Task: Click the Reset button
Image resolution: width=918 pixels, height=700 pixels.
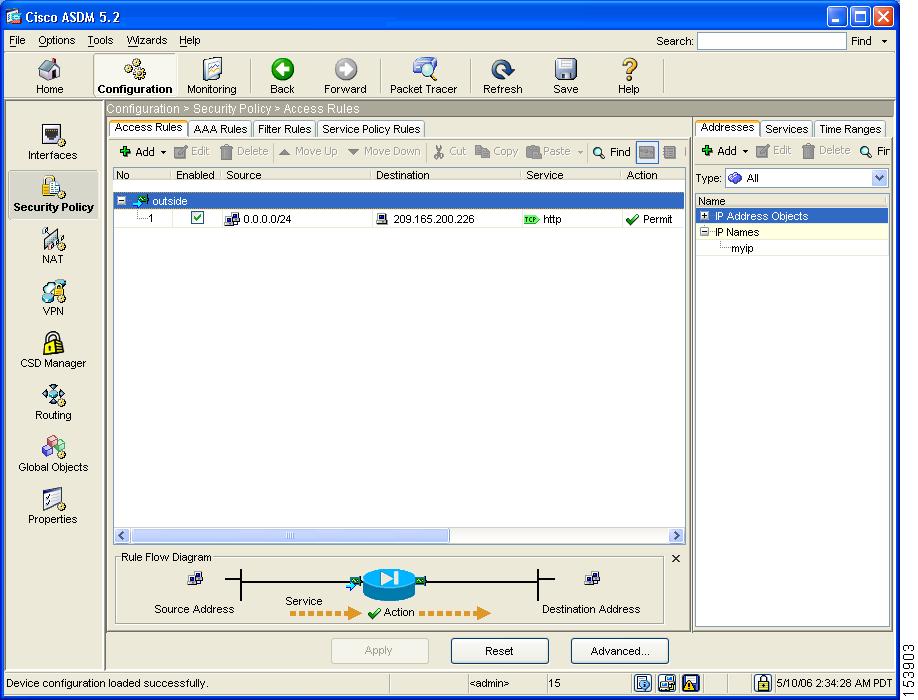Action: pyautogui.click(x=499, y=650)
